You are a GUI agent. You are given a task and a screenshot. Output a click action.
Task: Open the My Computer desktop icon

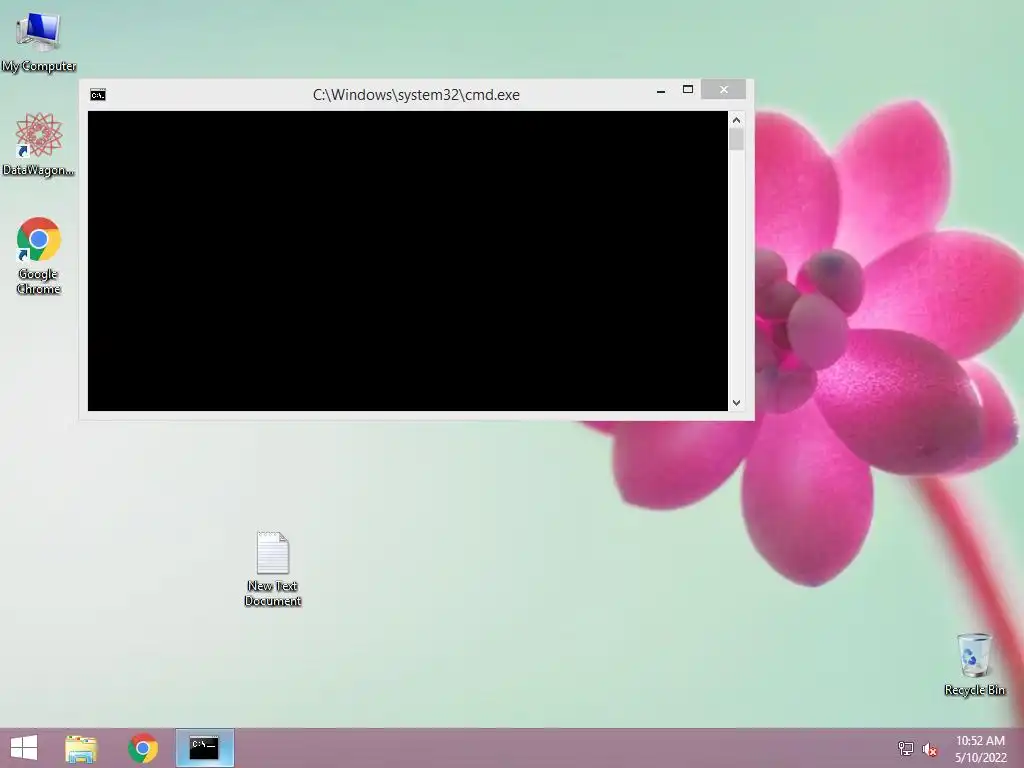pyautogui.click(x=39, y=42)
